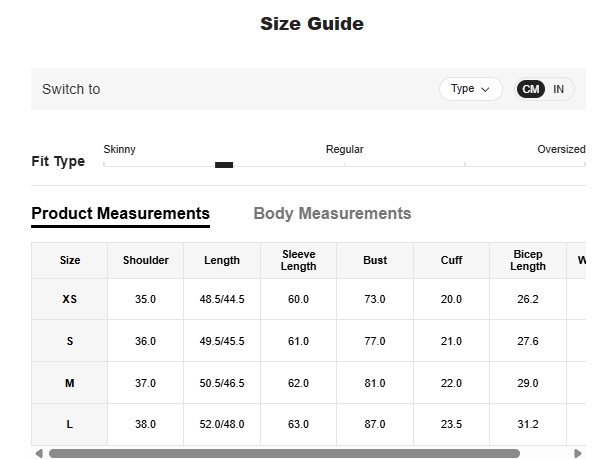Click the Shoulder column header
The width and height of the screenshot is (616, 459).
pos(146,260)
